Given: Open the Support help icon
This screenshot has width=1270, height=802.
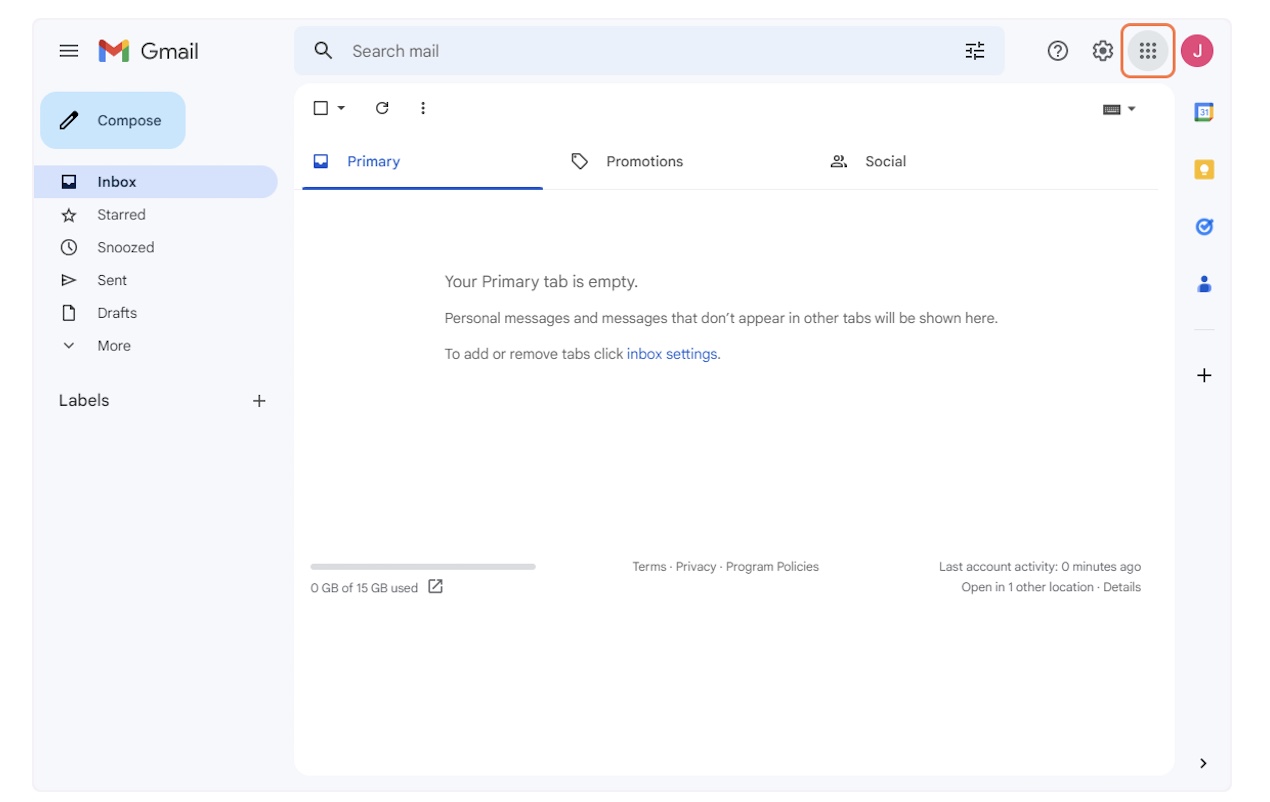Looking at the screenshot, I should [1057, 51].
